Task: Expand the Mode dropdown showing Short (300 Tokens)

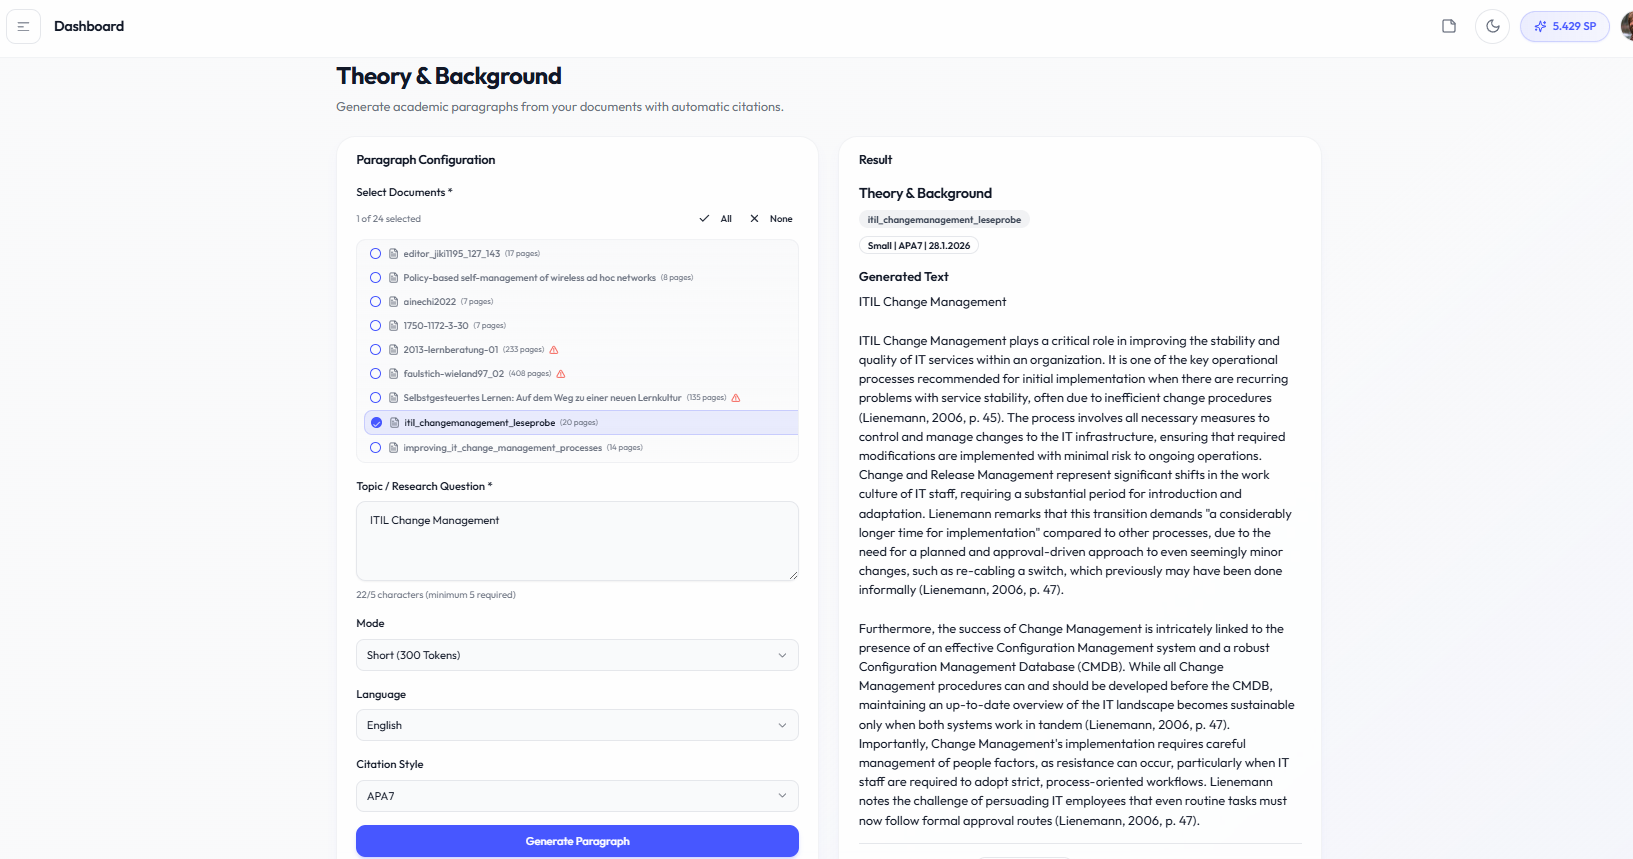Action: 577,655
